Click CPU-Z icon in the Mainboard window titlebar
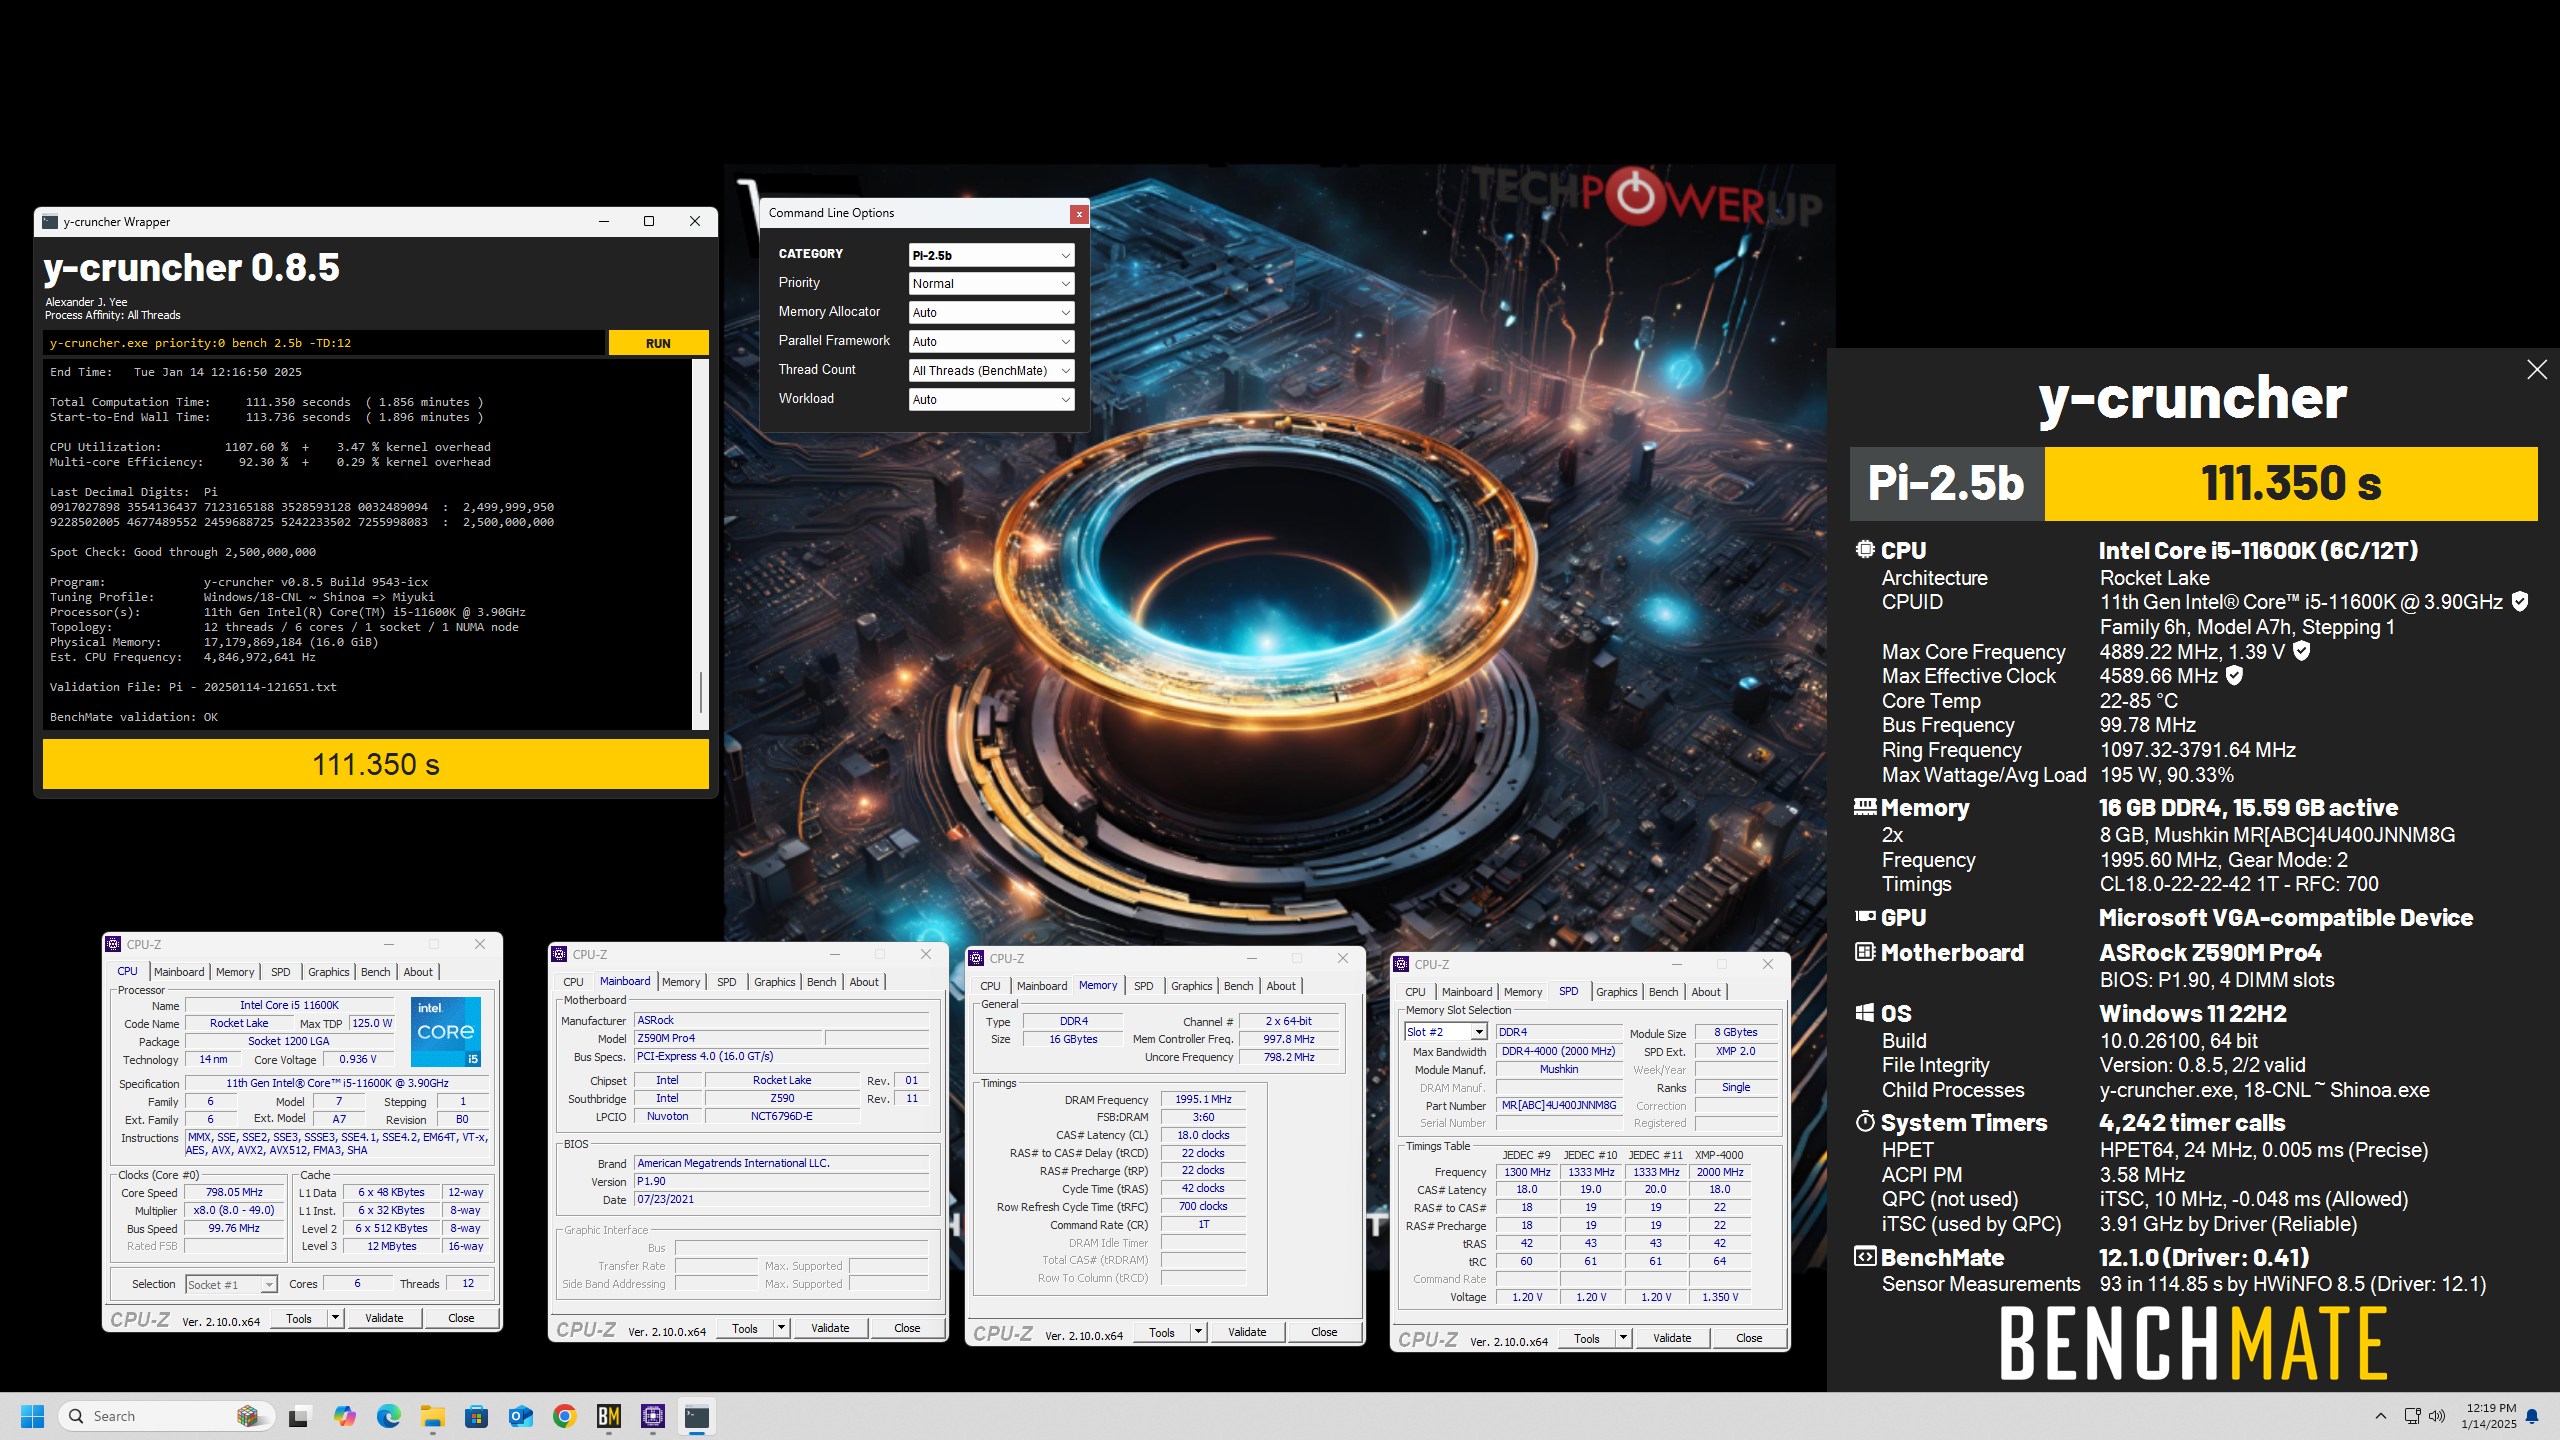 pyautogui.click(x=559, y=955)
